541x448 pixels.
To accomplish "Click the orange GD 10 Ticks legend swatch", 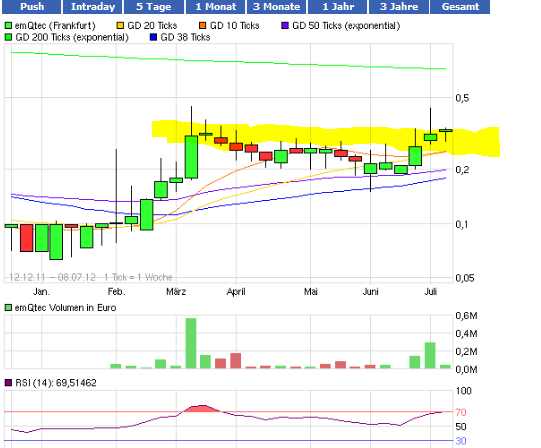I will [203, 26].
